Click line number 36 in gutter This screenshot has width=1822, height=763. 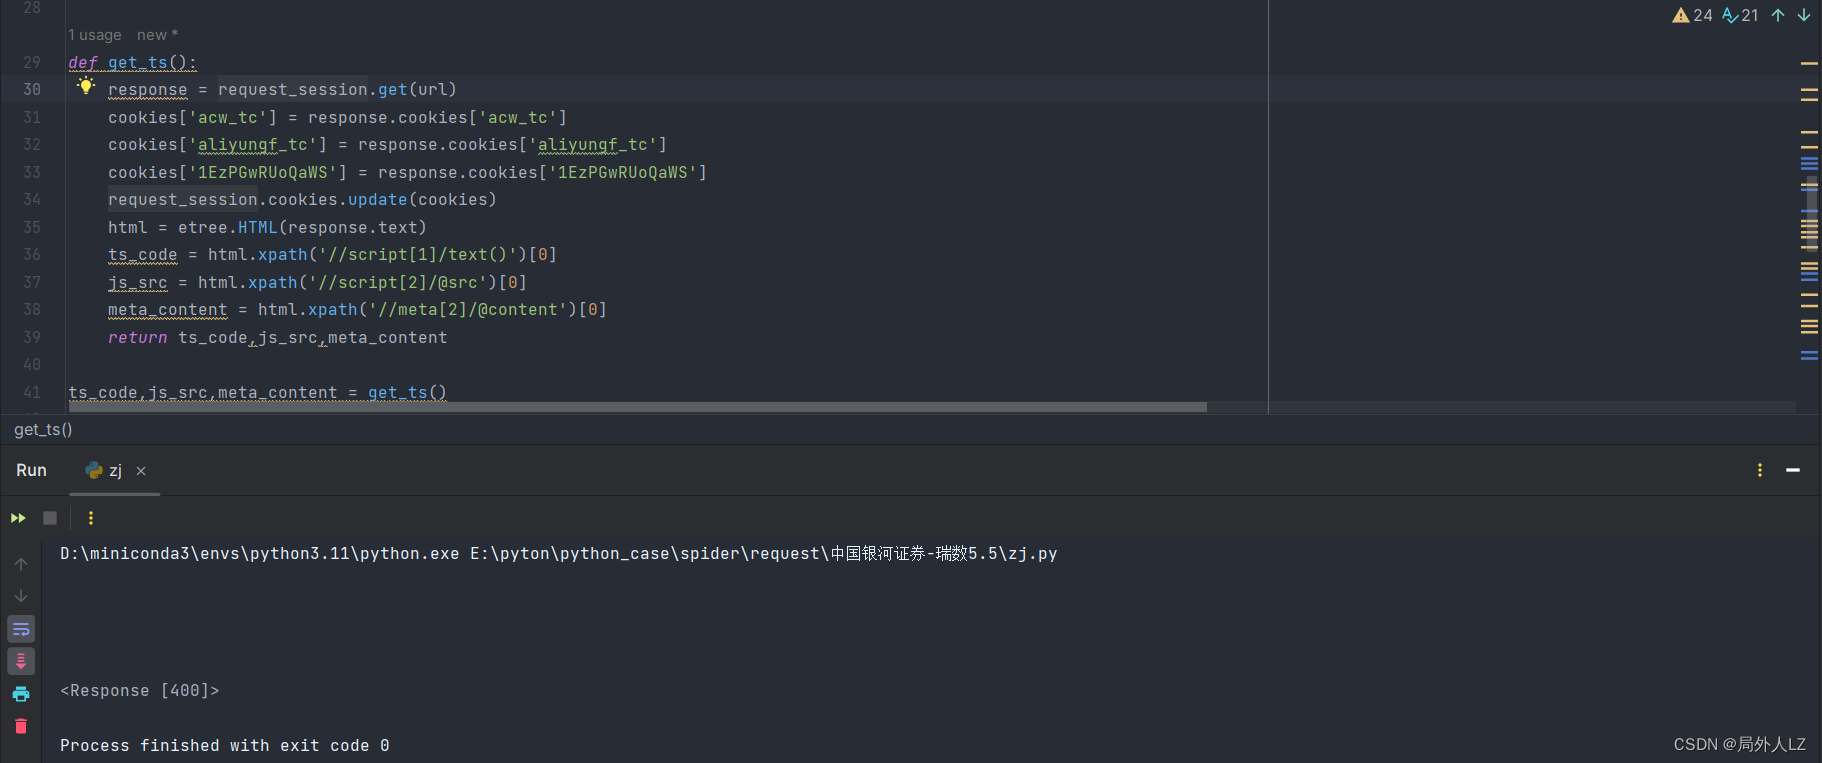[32, 255]
